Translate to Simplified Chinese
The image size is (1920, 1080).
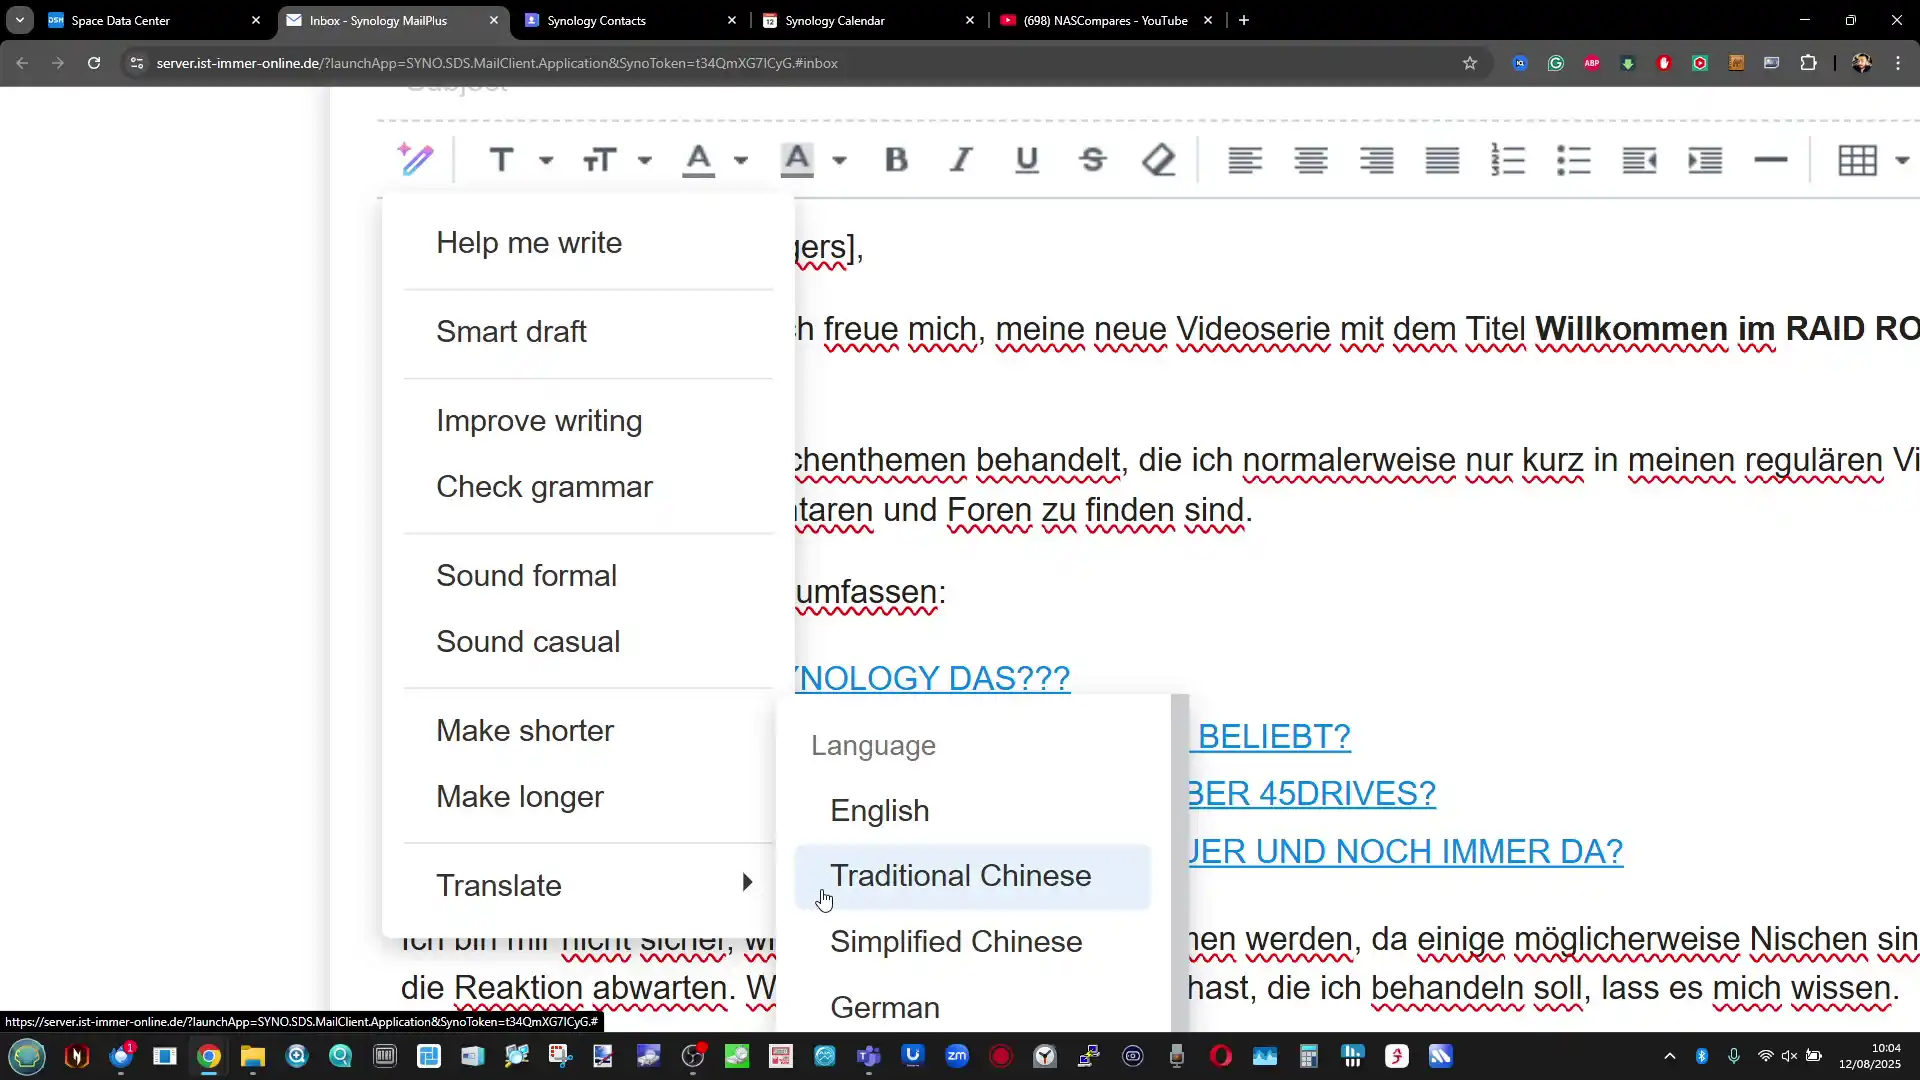pos(972,942)
